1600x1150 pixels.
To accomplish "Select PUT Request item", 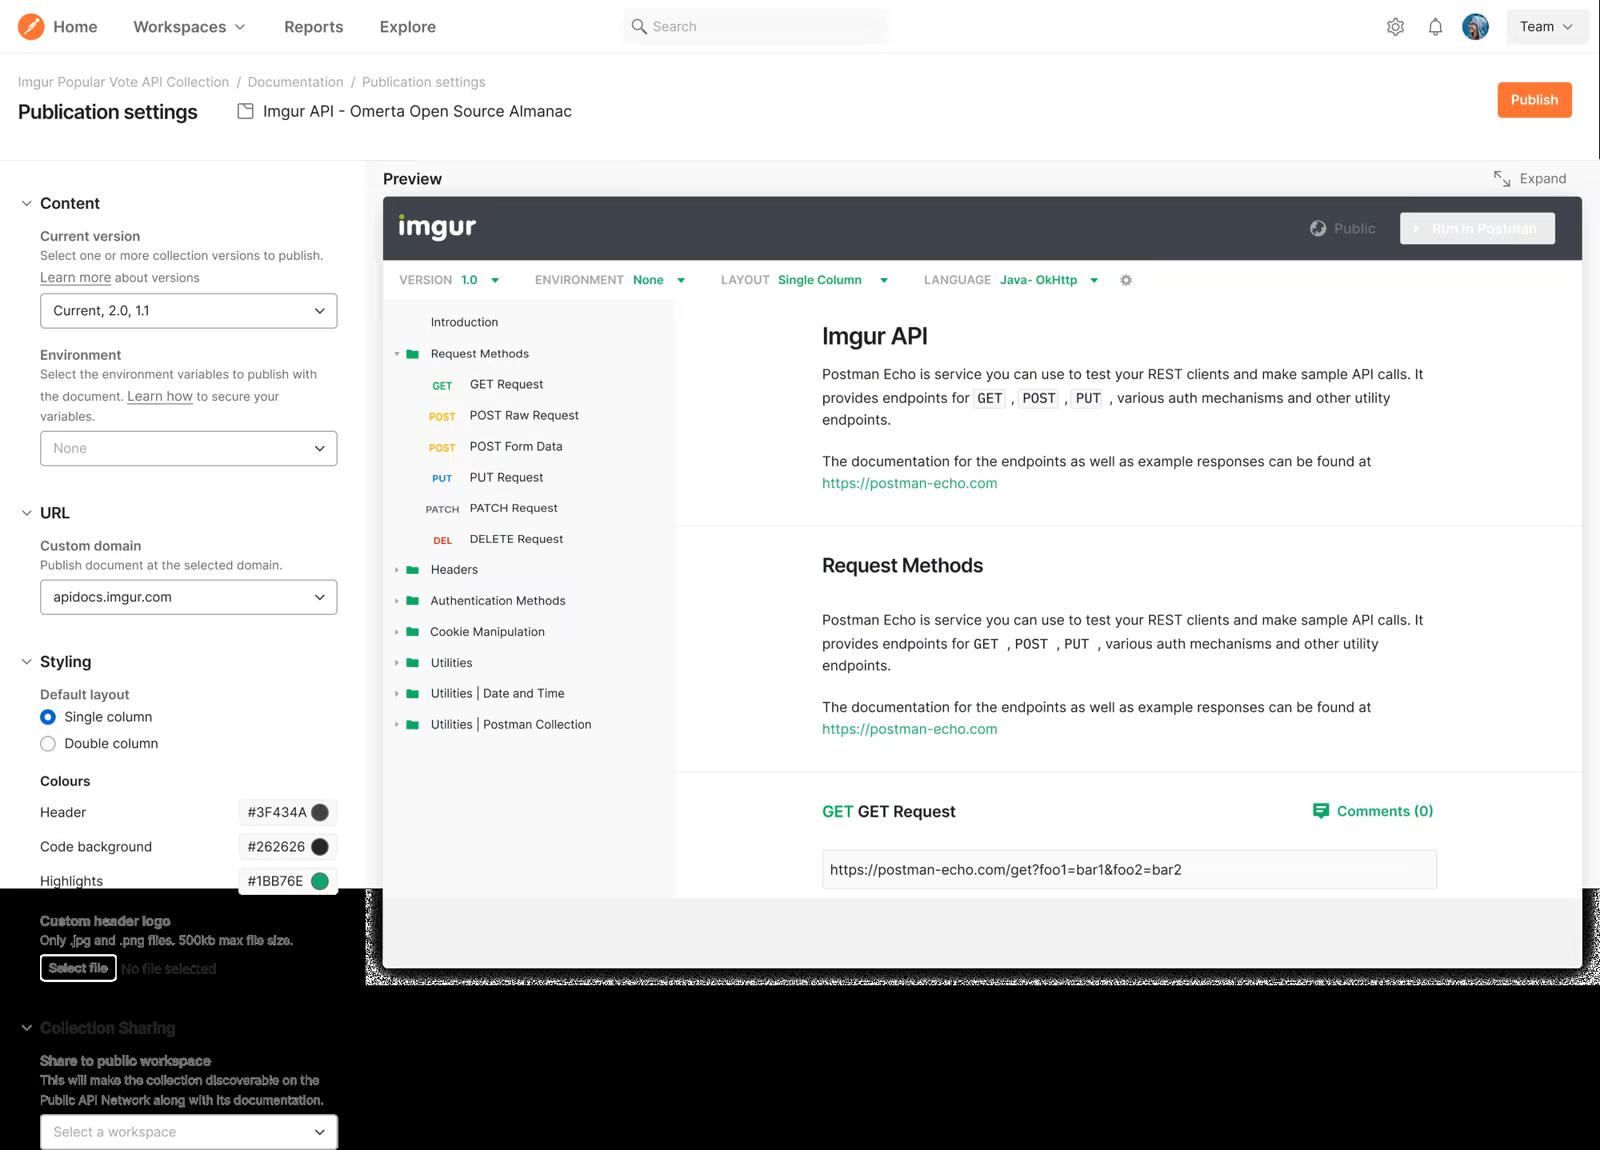I will coord(506,477).
